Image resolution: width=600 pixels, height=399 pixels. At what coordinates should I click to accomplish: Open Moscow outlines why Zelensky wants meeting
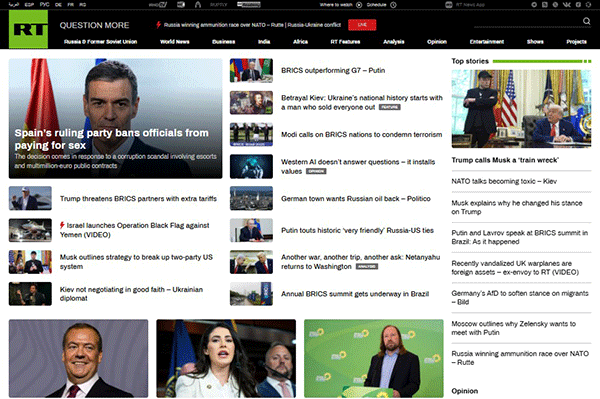point(514,328)
